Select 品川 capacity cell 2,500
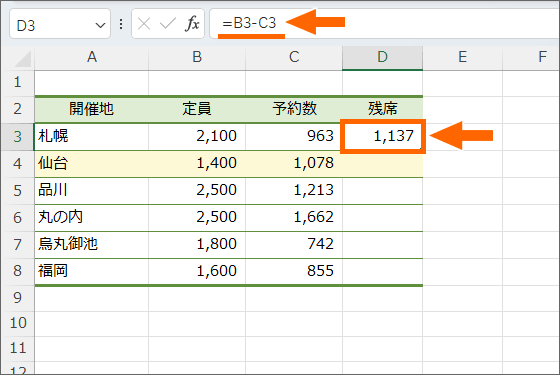 [x=197, y=191]
